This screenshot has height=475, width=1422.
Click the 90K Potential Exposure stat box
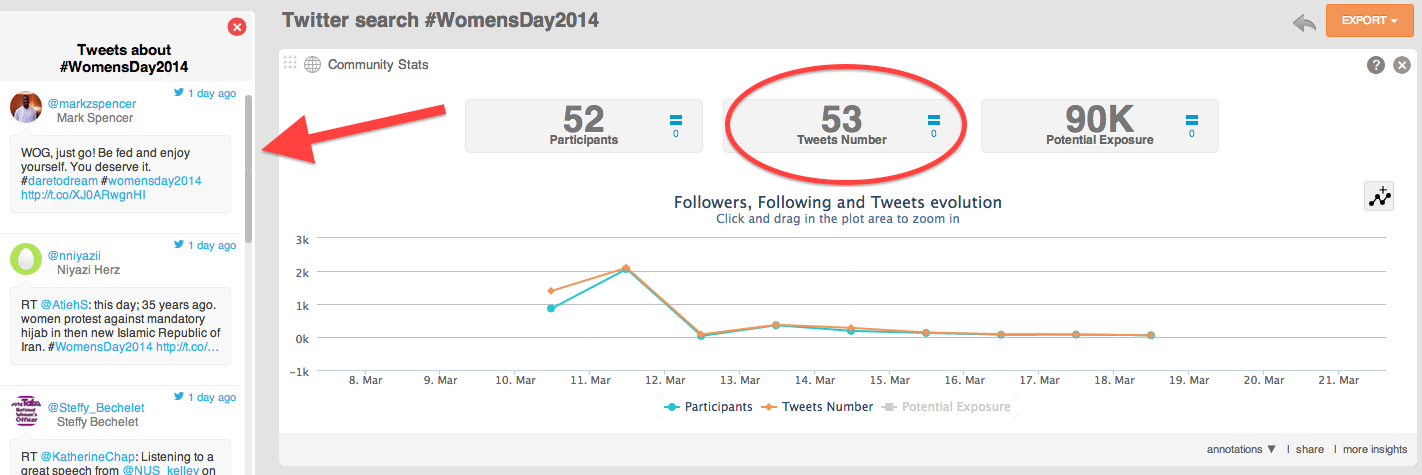coord(1099,126)
